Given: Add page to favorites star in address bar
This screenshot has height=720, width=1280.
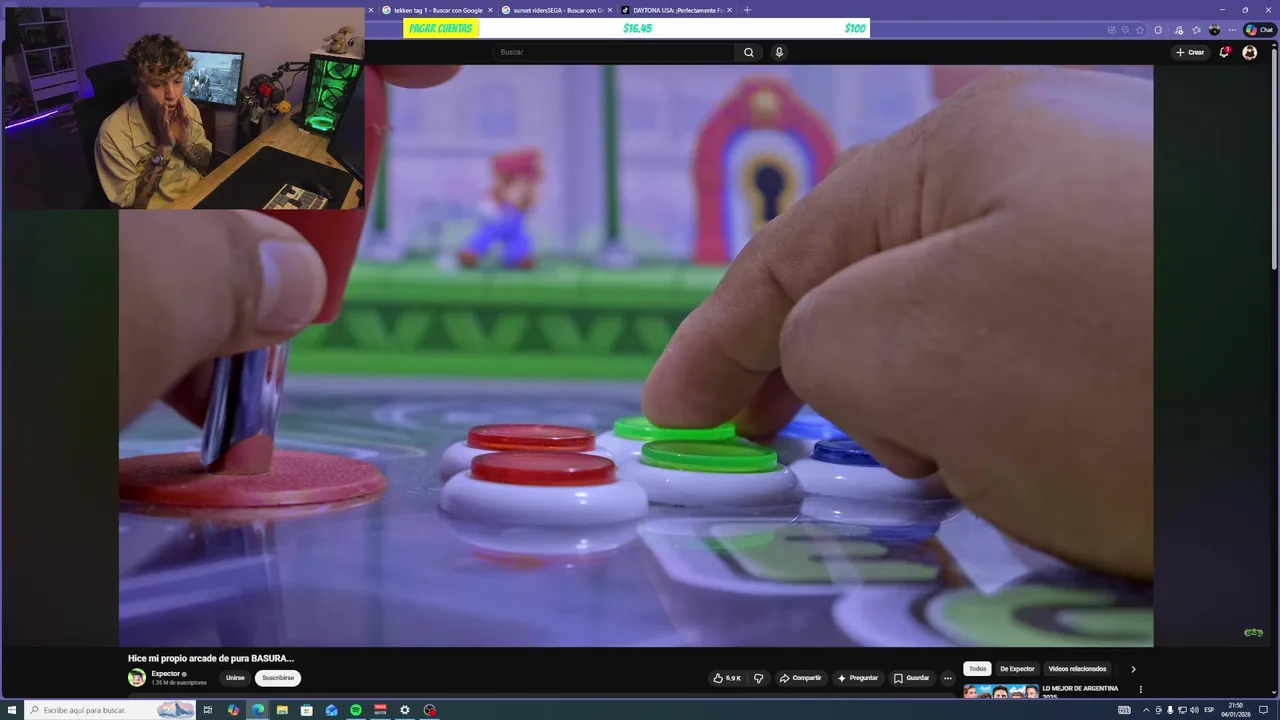Looking at the screenshot, I should click(1140, 30).
